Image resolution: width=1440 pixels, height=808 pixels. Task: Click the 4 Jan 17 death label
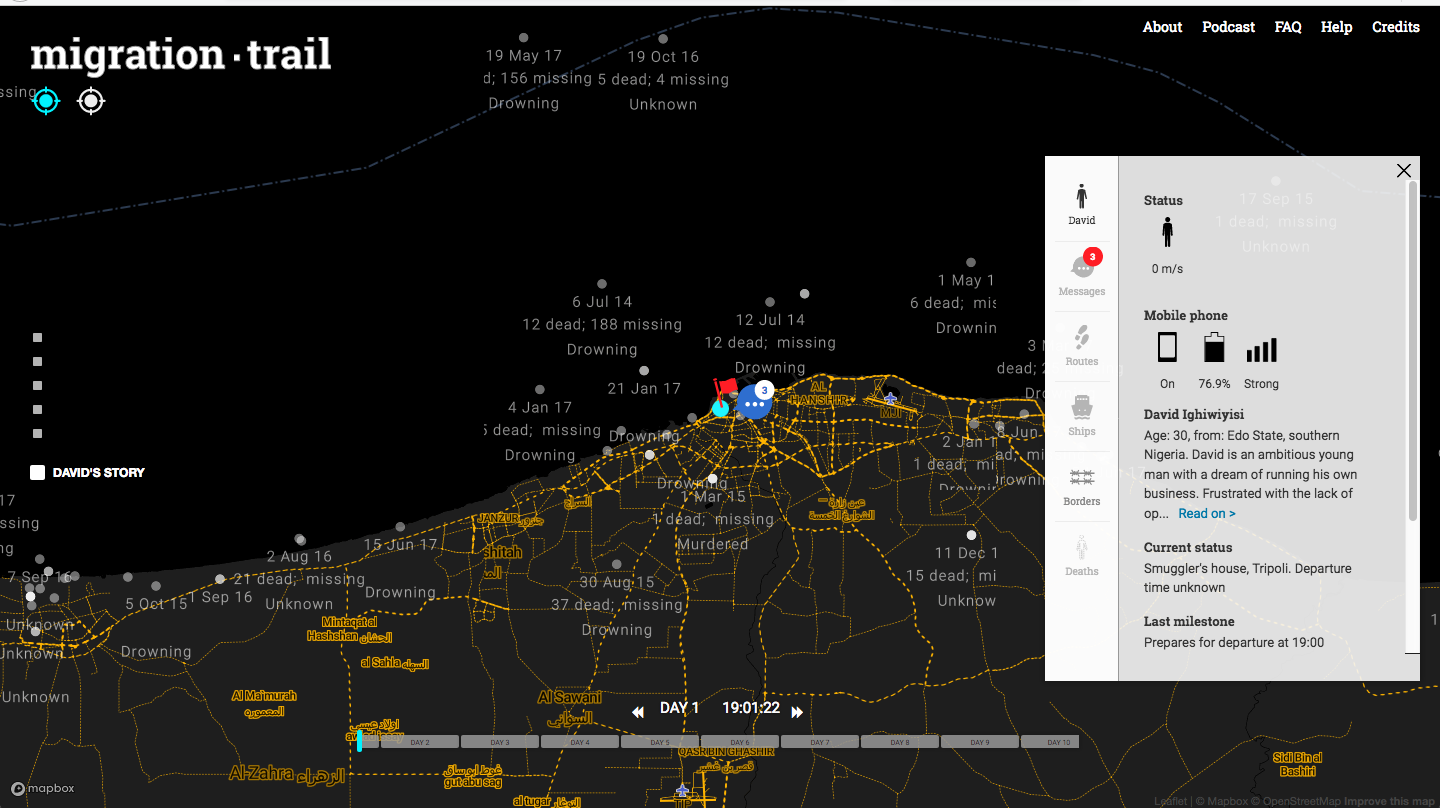[x=540, y=407]
